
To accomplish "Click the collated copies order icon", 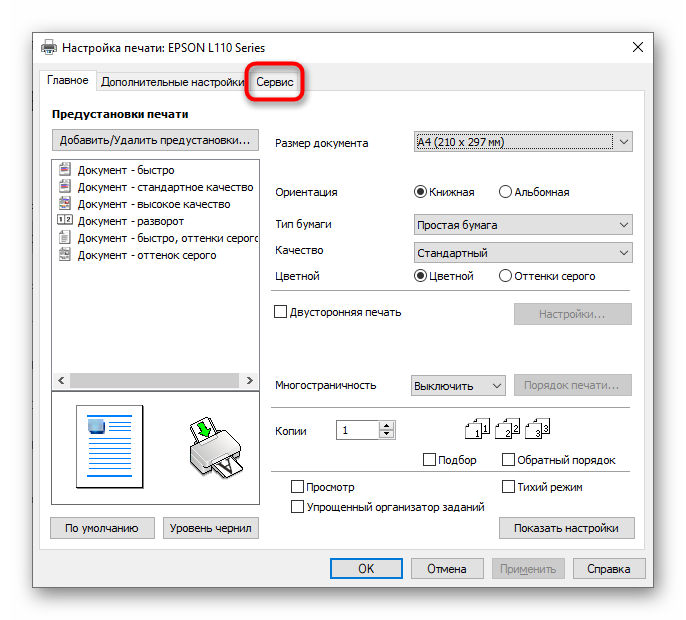I will (509, 429).
